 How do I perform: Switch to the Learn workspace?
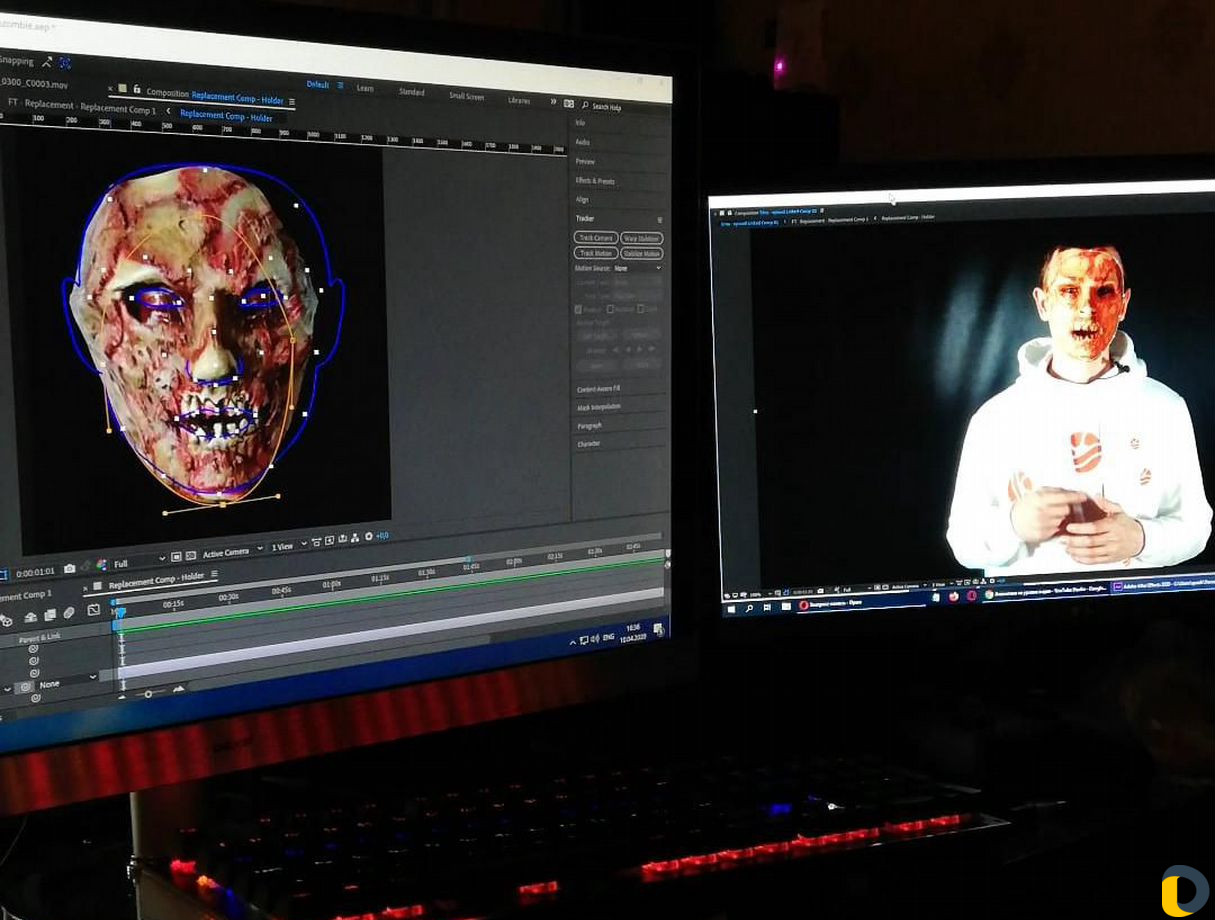[365, 88]
